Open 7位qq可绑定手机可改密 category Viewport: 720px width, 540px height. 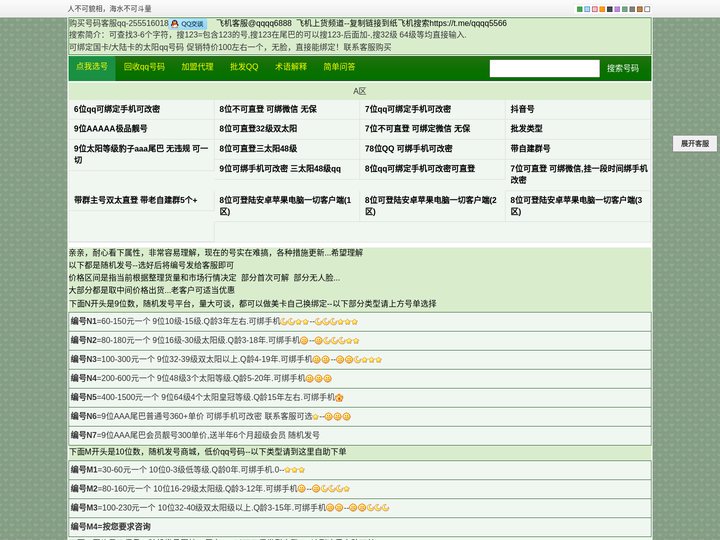pyautogui.click(x=408, y=109)
